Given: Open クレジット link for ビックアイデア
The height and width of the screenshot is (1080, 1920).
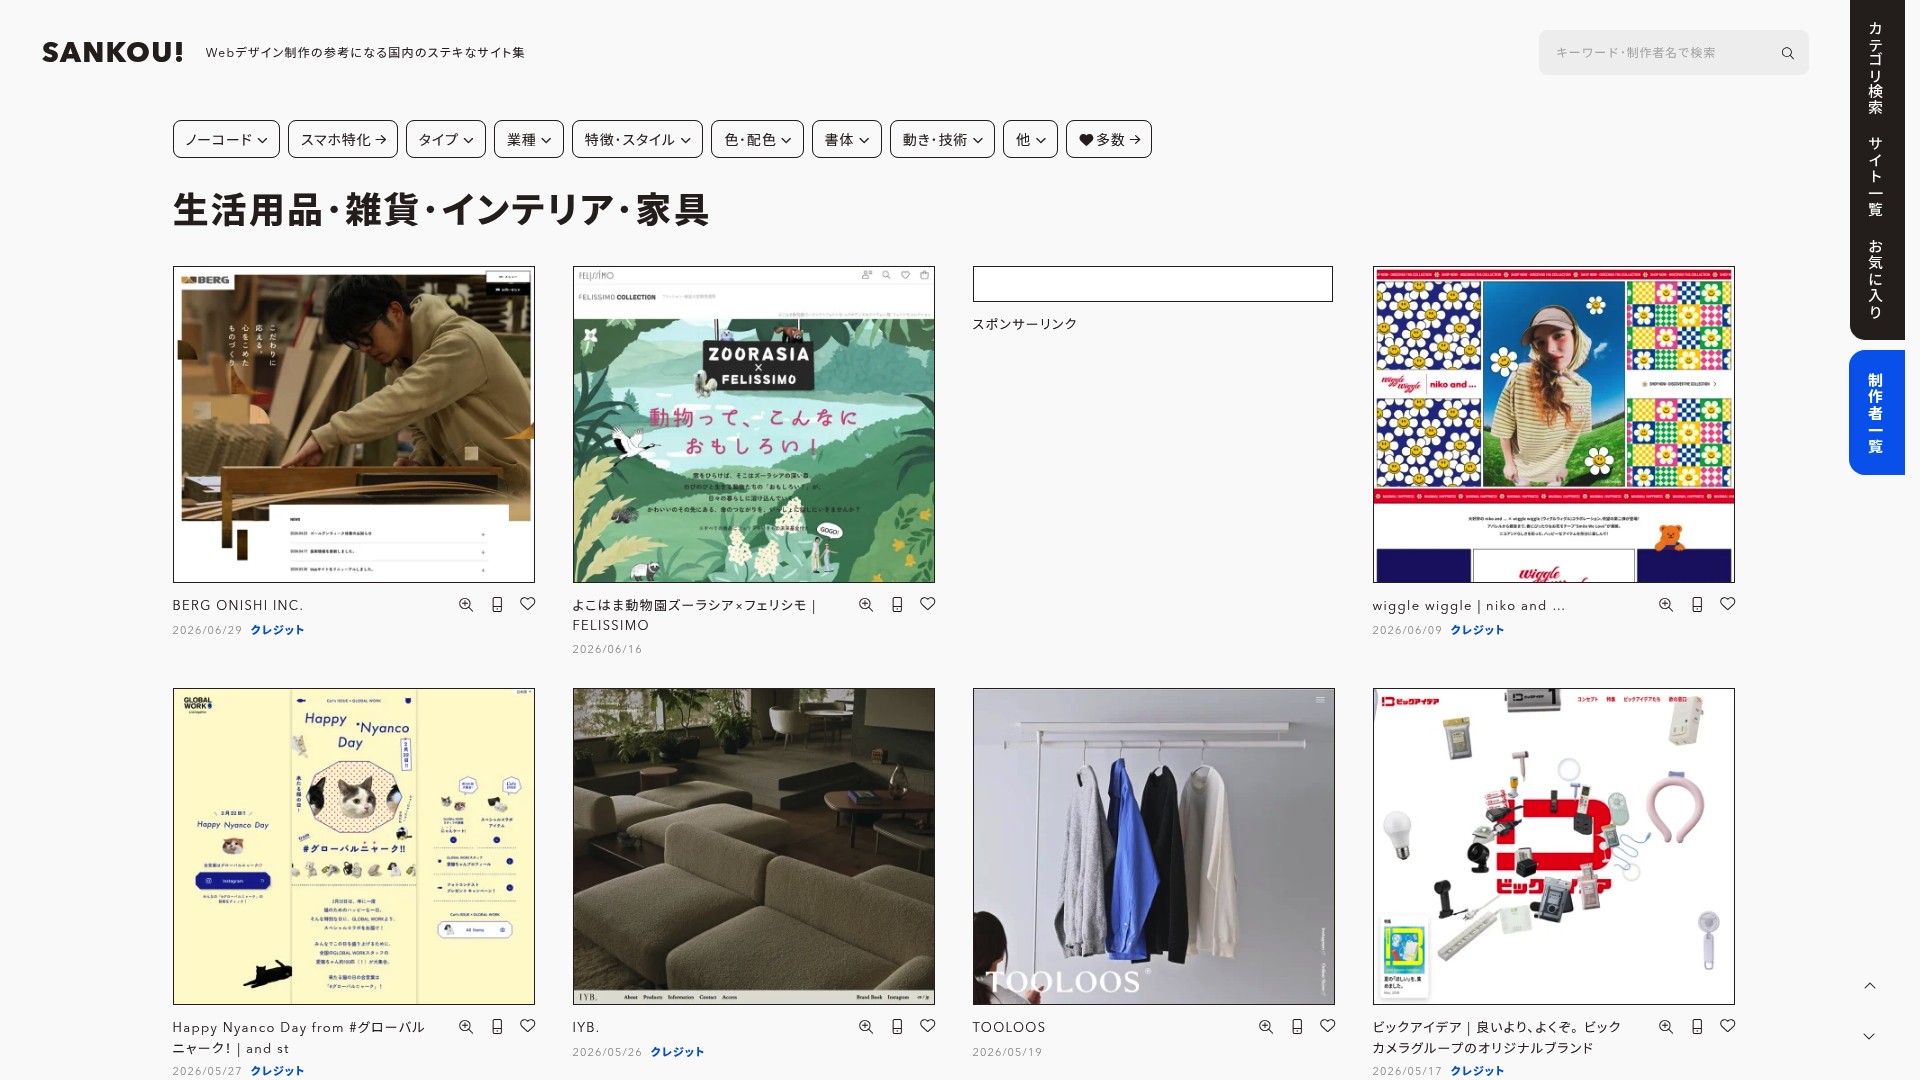Looking at the screenshot, I should (1477, 1071).
